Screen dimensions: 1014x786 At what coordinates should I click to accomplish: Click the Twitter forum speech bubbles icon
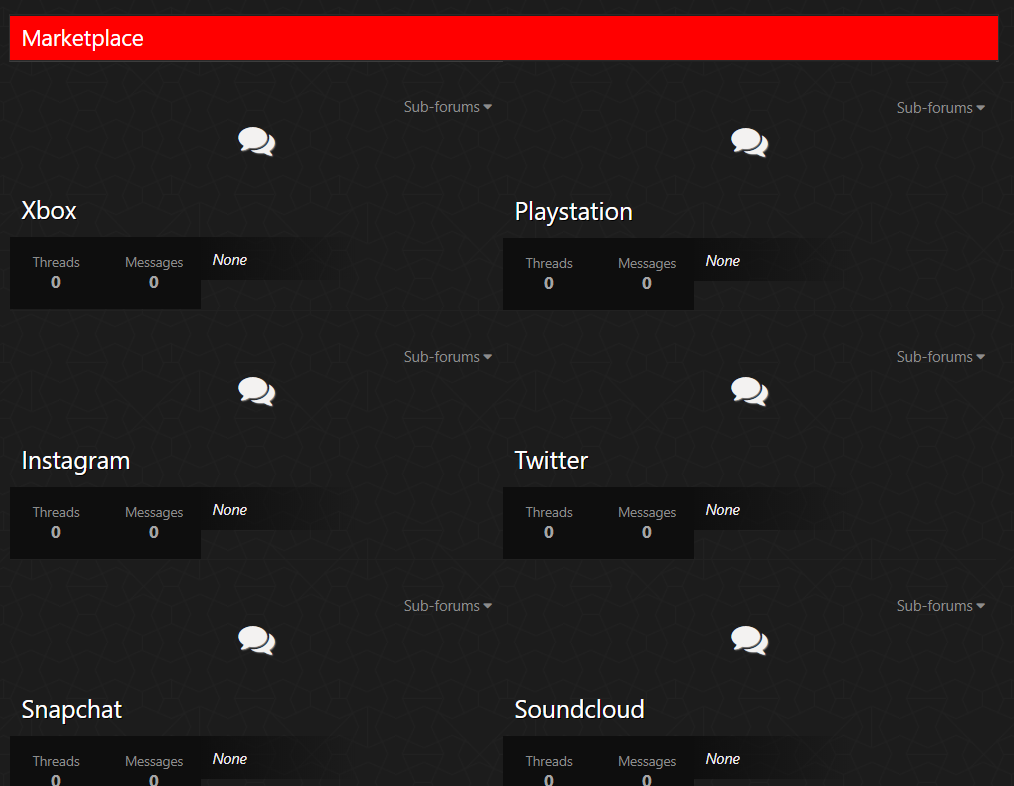750,391
